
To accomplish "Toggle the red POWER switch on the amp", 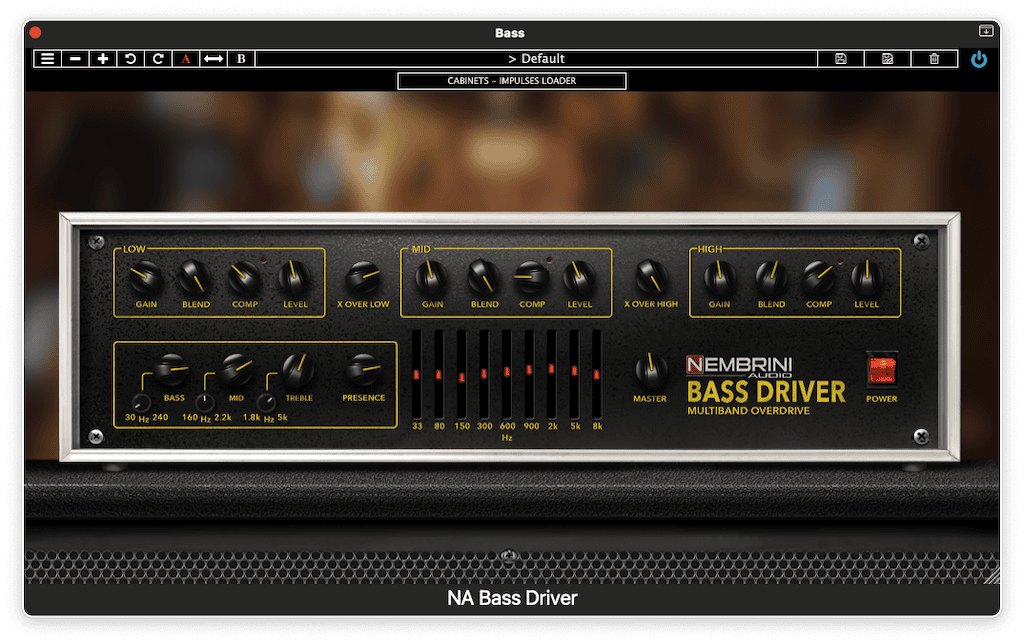I will pyautogui.click(x=882, y=370).
